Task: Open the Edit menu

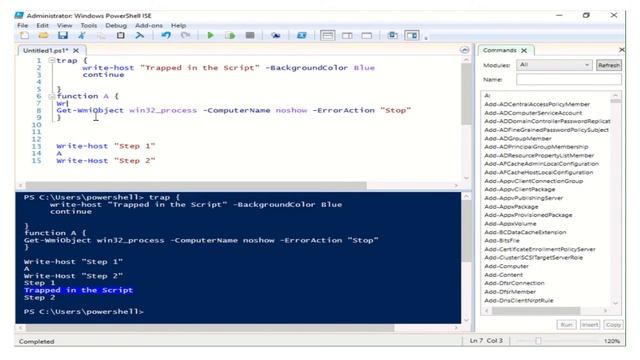Action: click(x=42, y=25)
